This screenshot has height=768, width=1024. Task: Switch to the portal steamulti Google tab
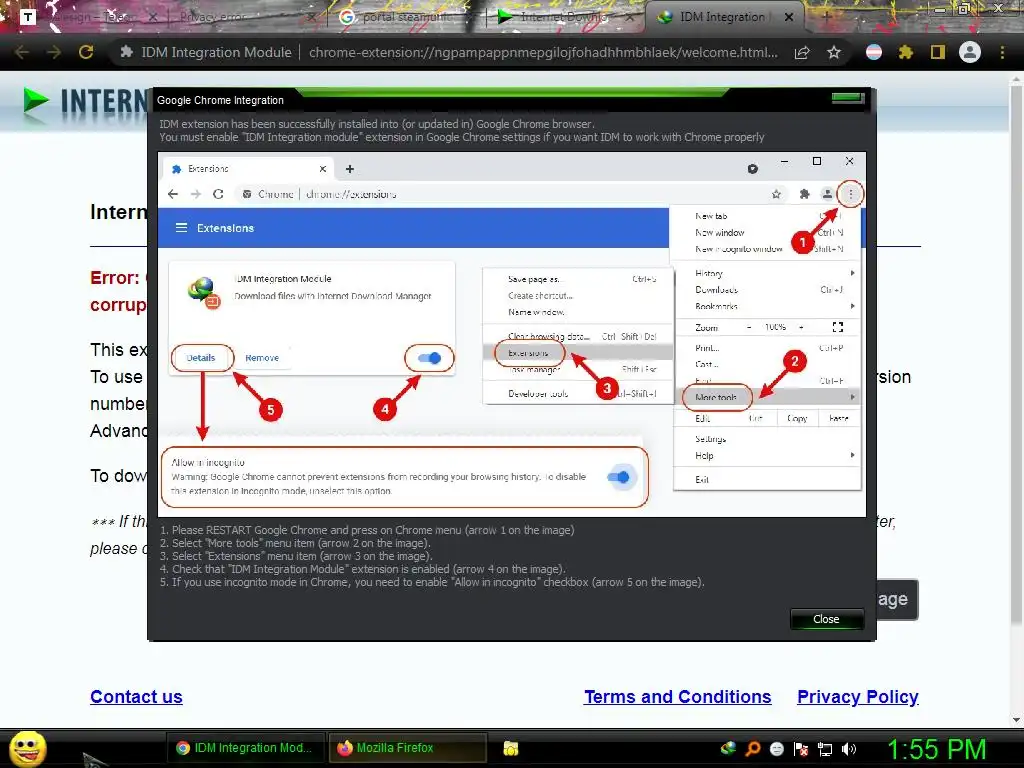[x=405, y=18]
